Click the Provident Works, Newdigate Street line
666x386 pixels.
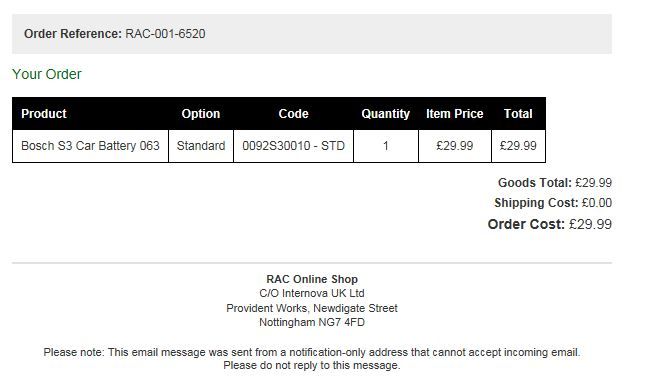coord(312,308)
